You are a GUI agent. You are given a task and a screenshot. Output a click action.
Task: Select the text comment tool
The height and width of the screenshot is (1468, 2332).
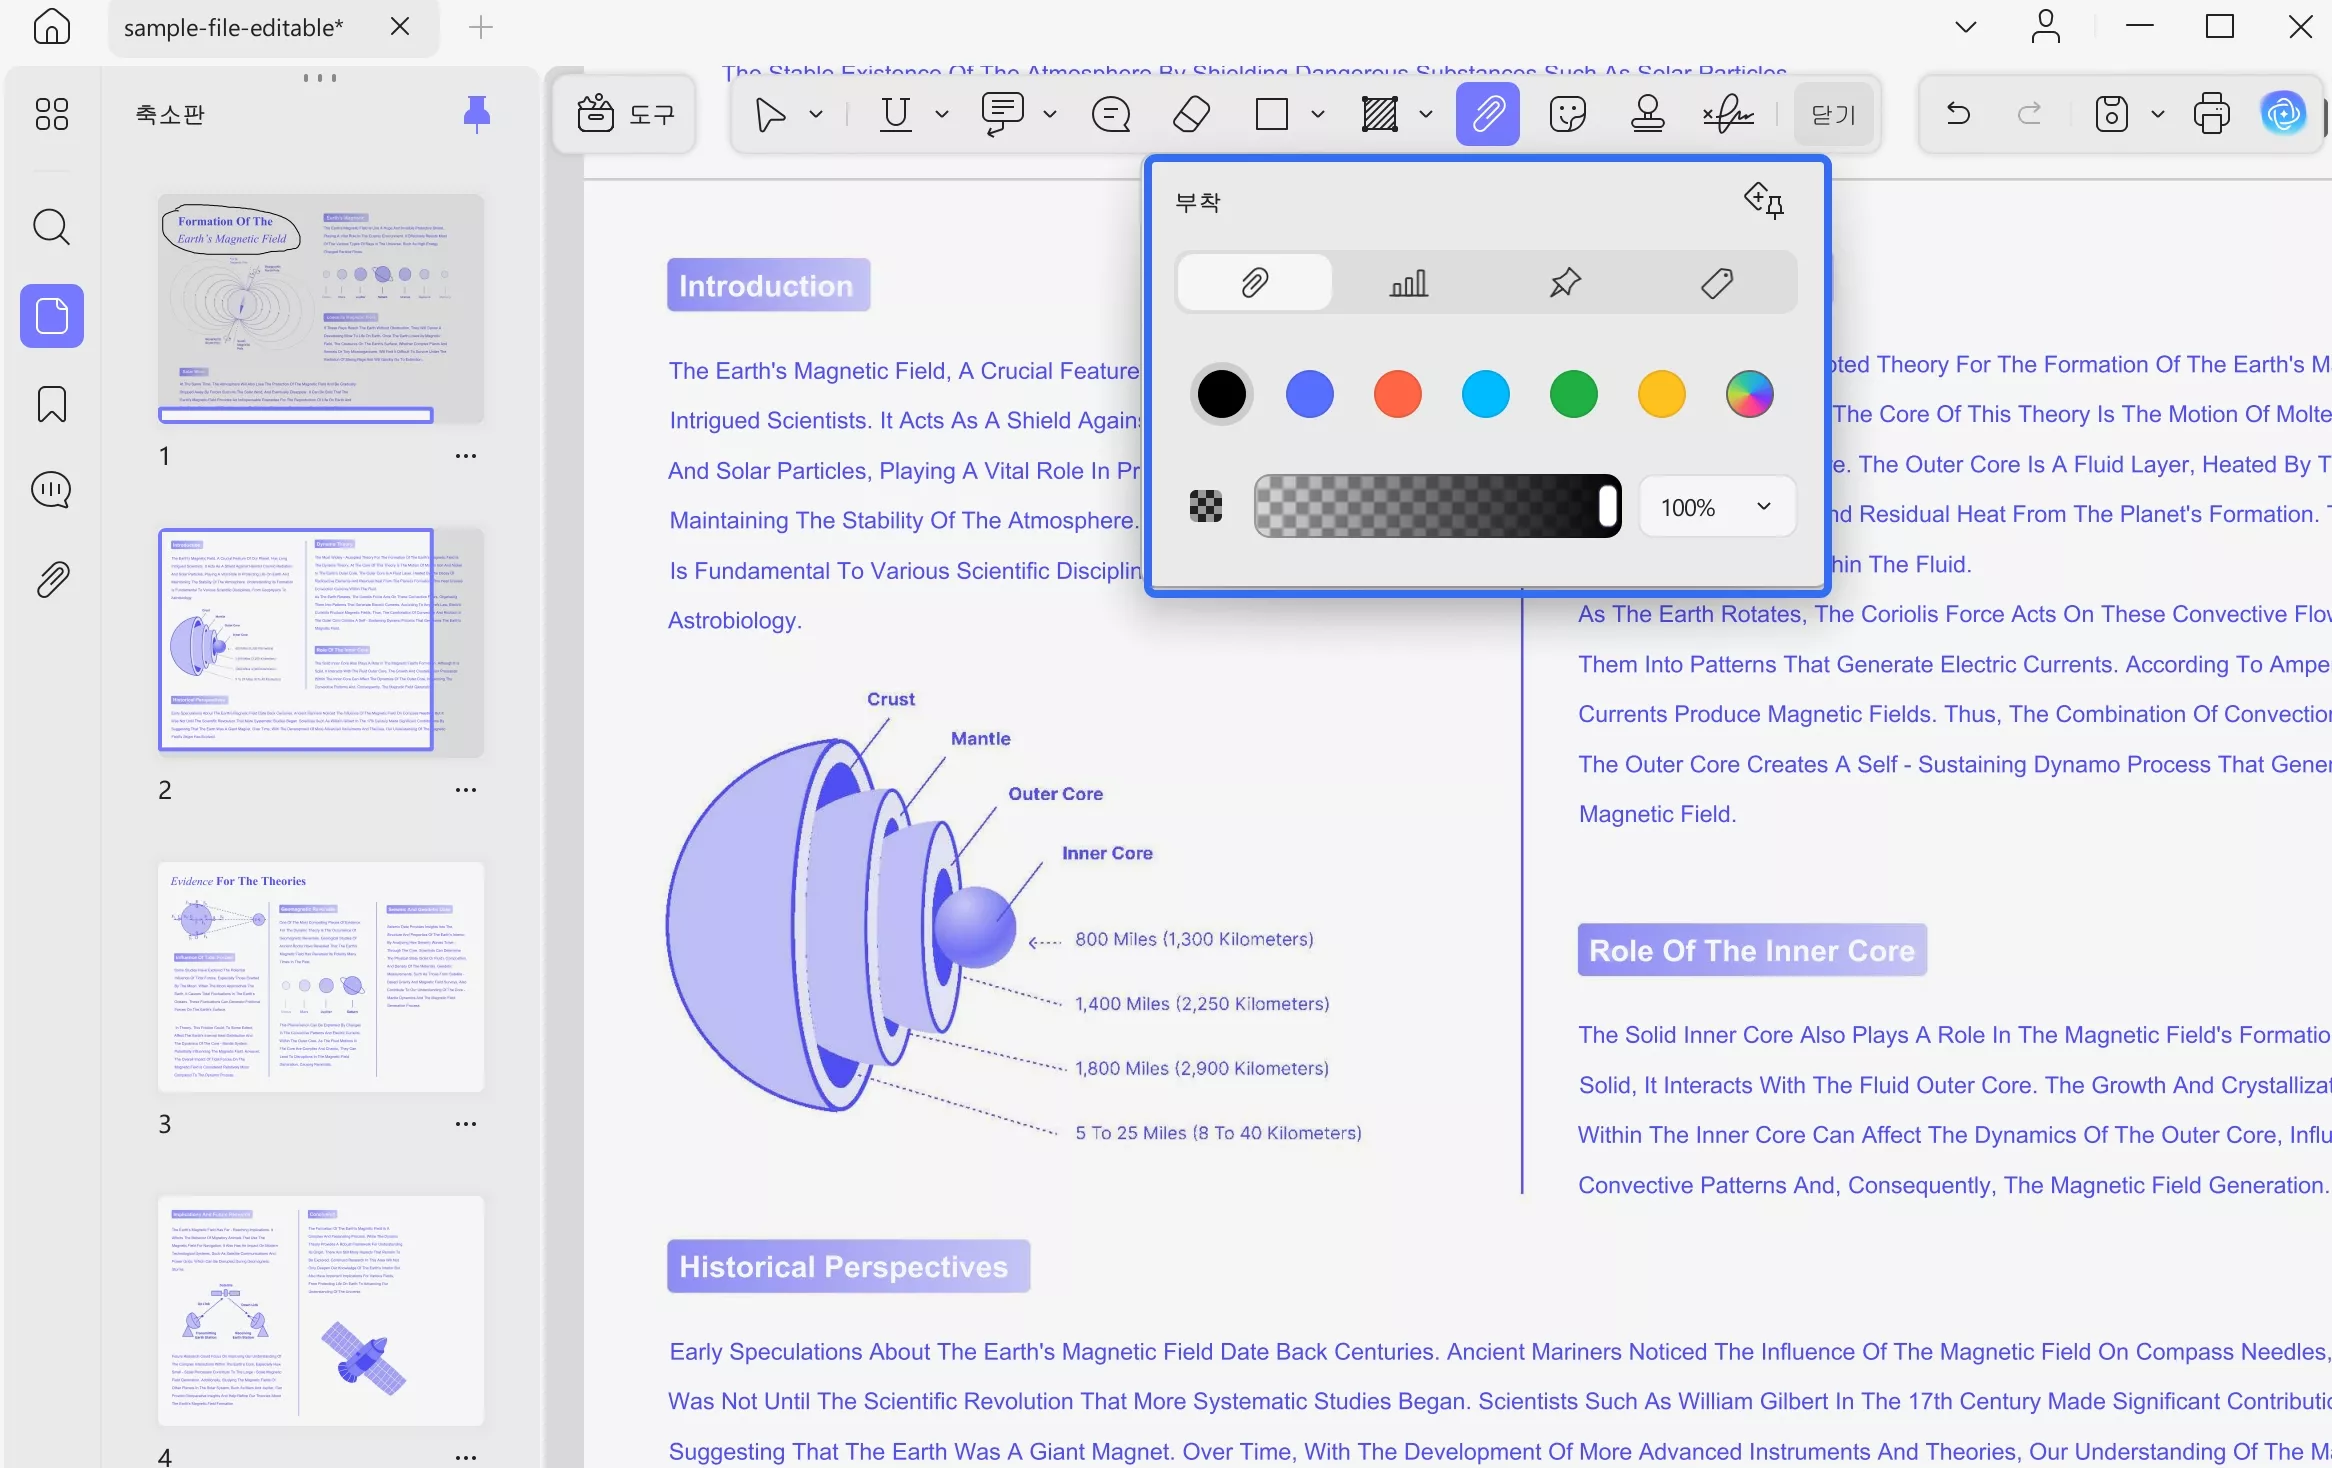1002,114
